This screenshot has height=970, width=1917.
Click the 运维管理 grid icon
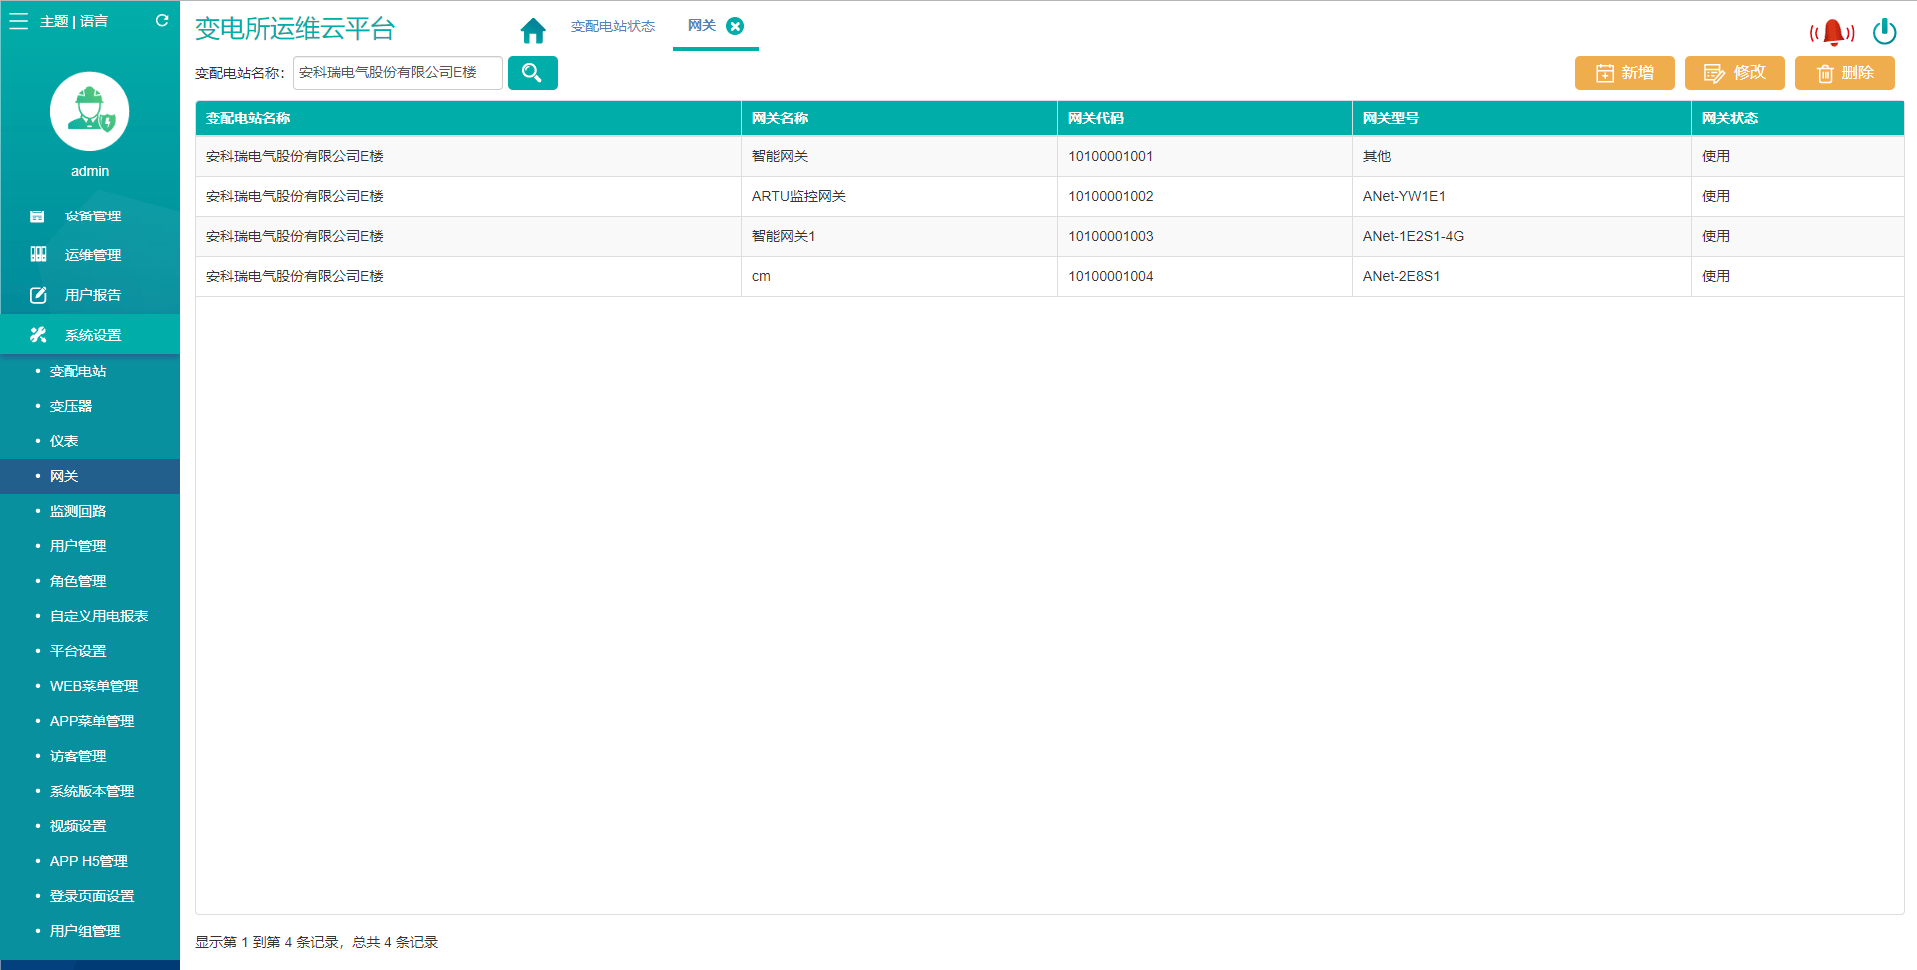tap(38, 254)
